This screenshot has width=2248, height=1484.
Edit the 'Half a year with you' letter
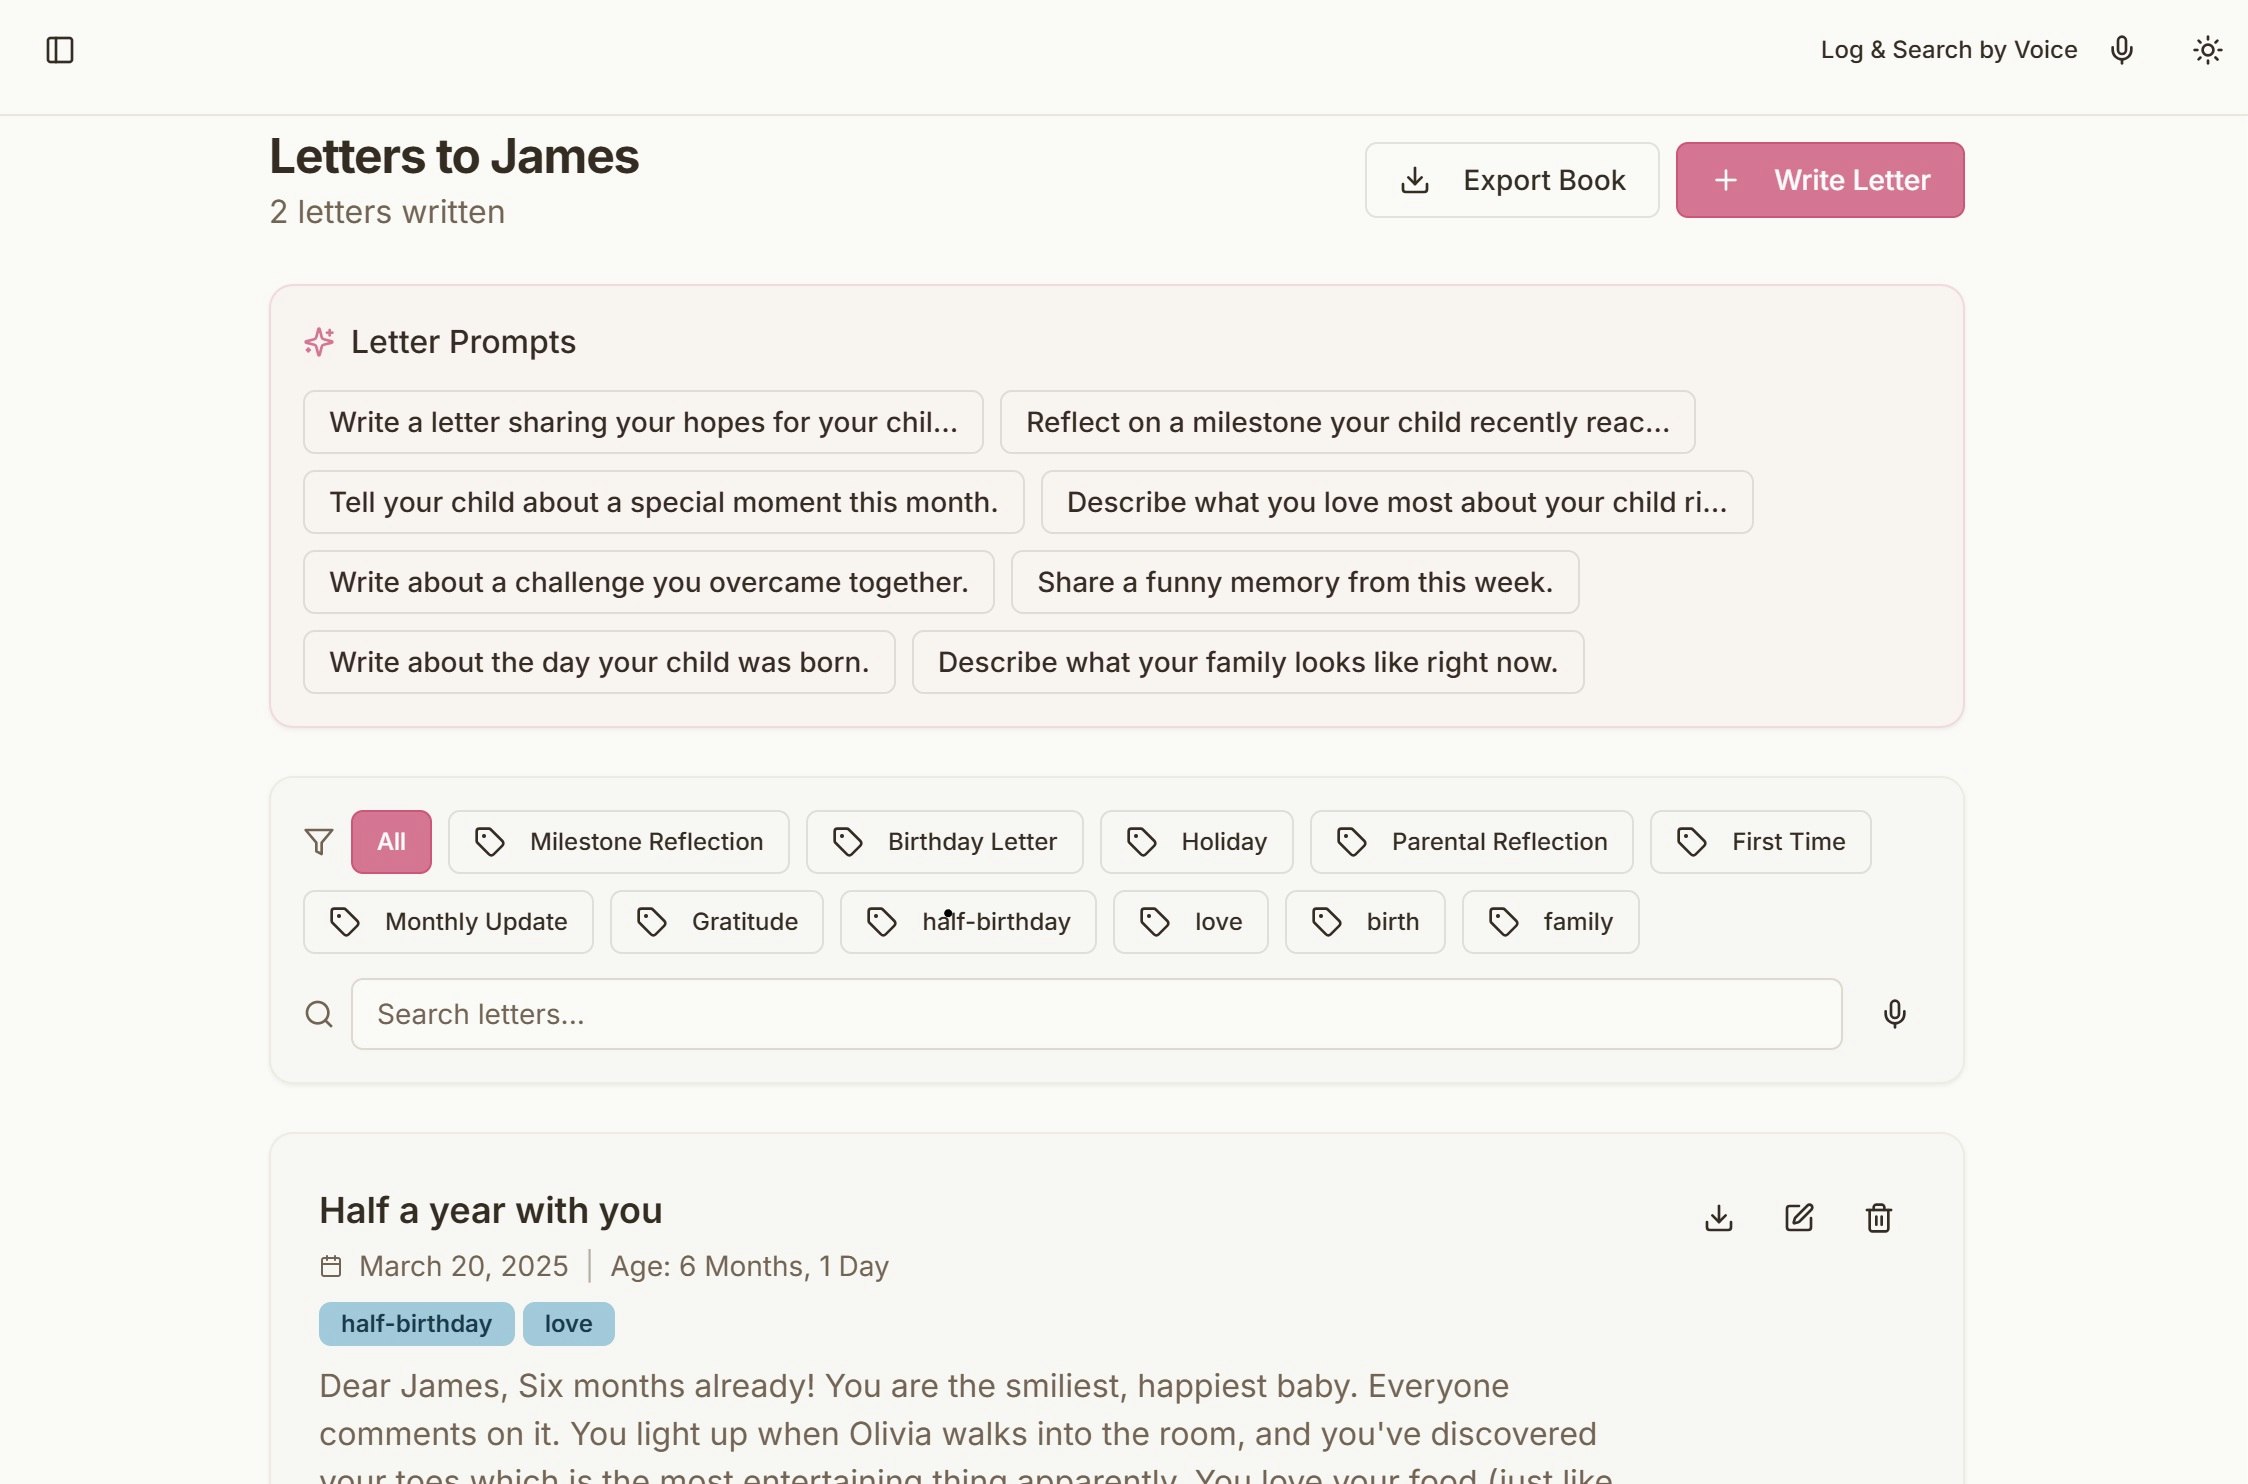[x=1799, y=1218]
